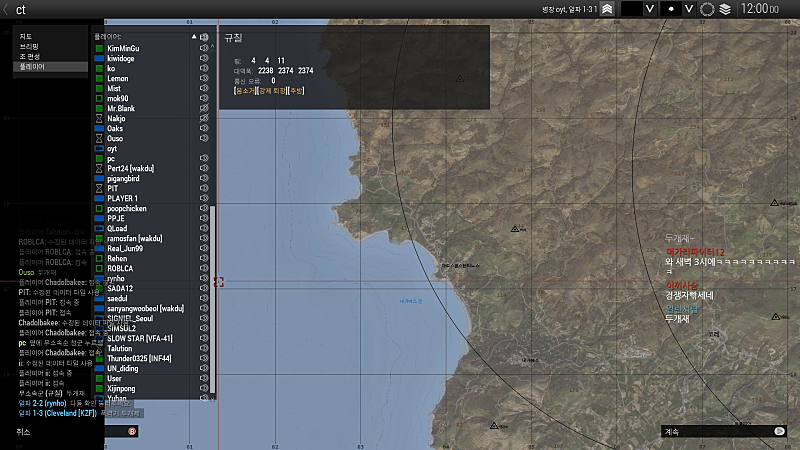The height and width of the screenshot is (450, 800).
Task: Click the speaker icon next to Lemon
Action: coord(204,78)
